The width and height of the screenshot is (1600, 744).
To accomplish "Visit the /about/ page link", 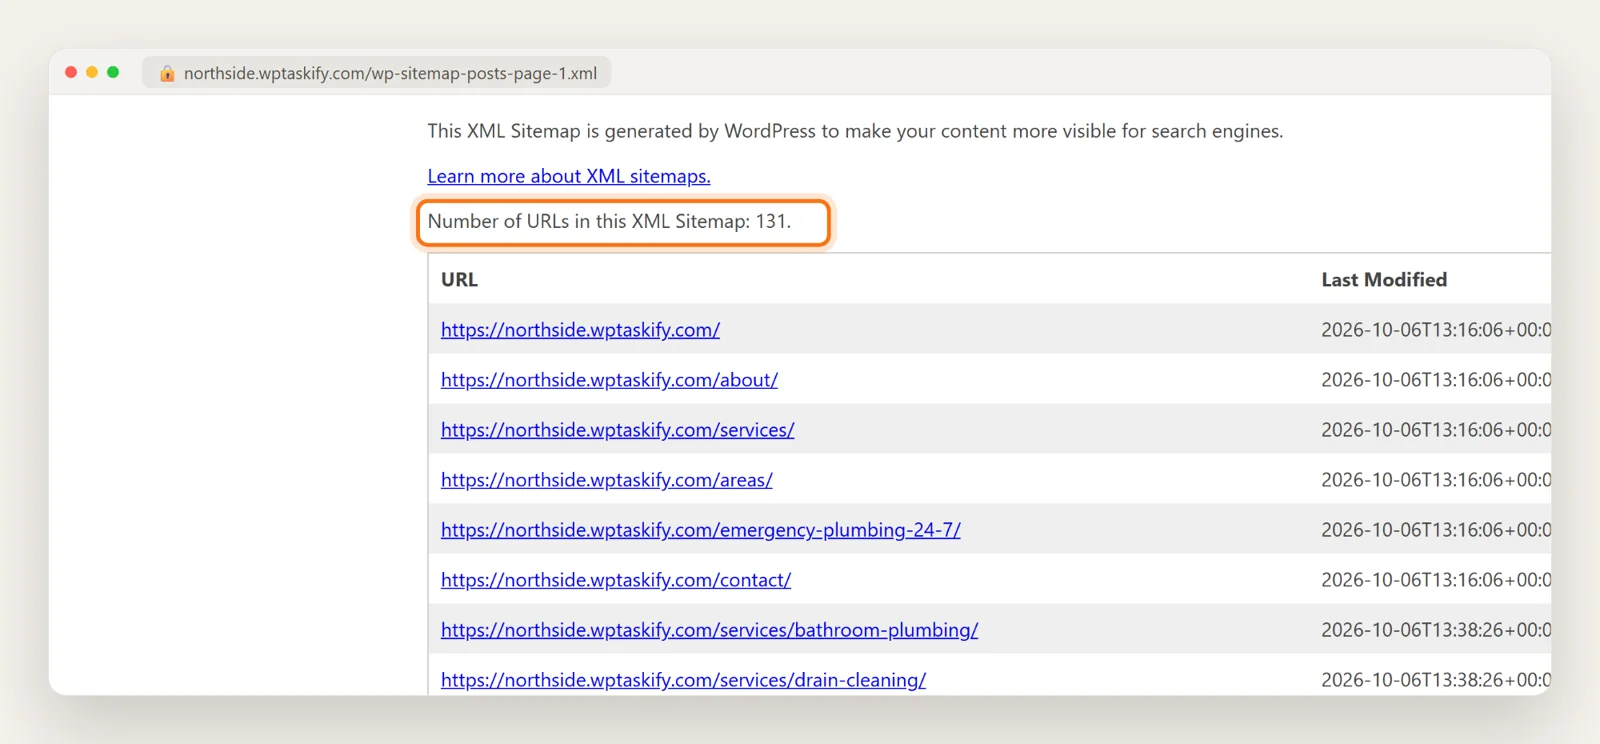I will (609, 380).
